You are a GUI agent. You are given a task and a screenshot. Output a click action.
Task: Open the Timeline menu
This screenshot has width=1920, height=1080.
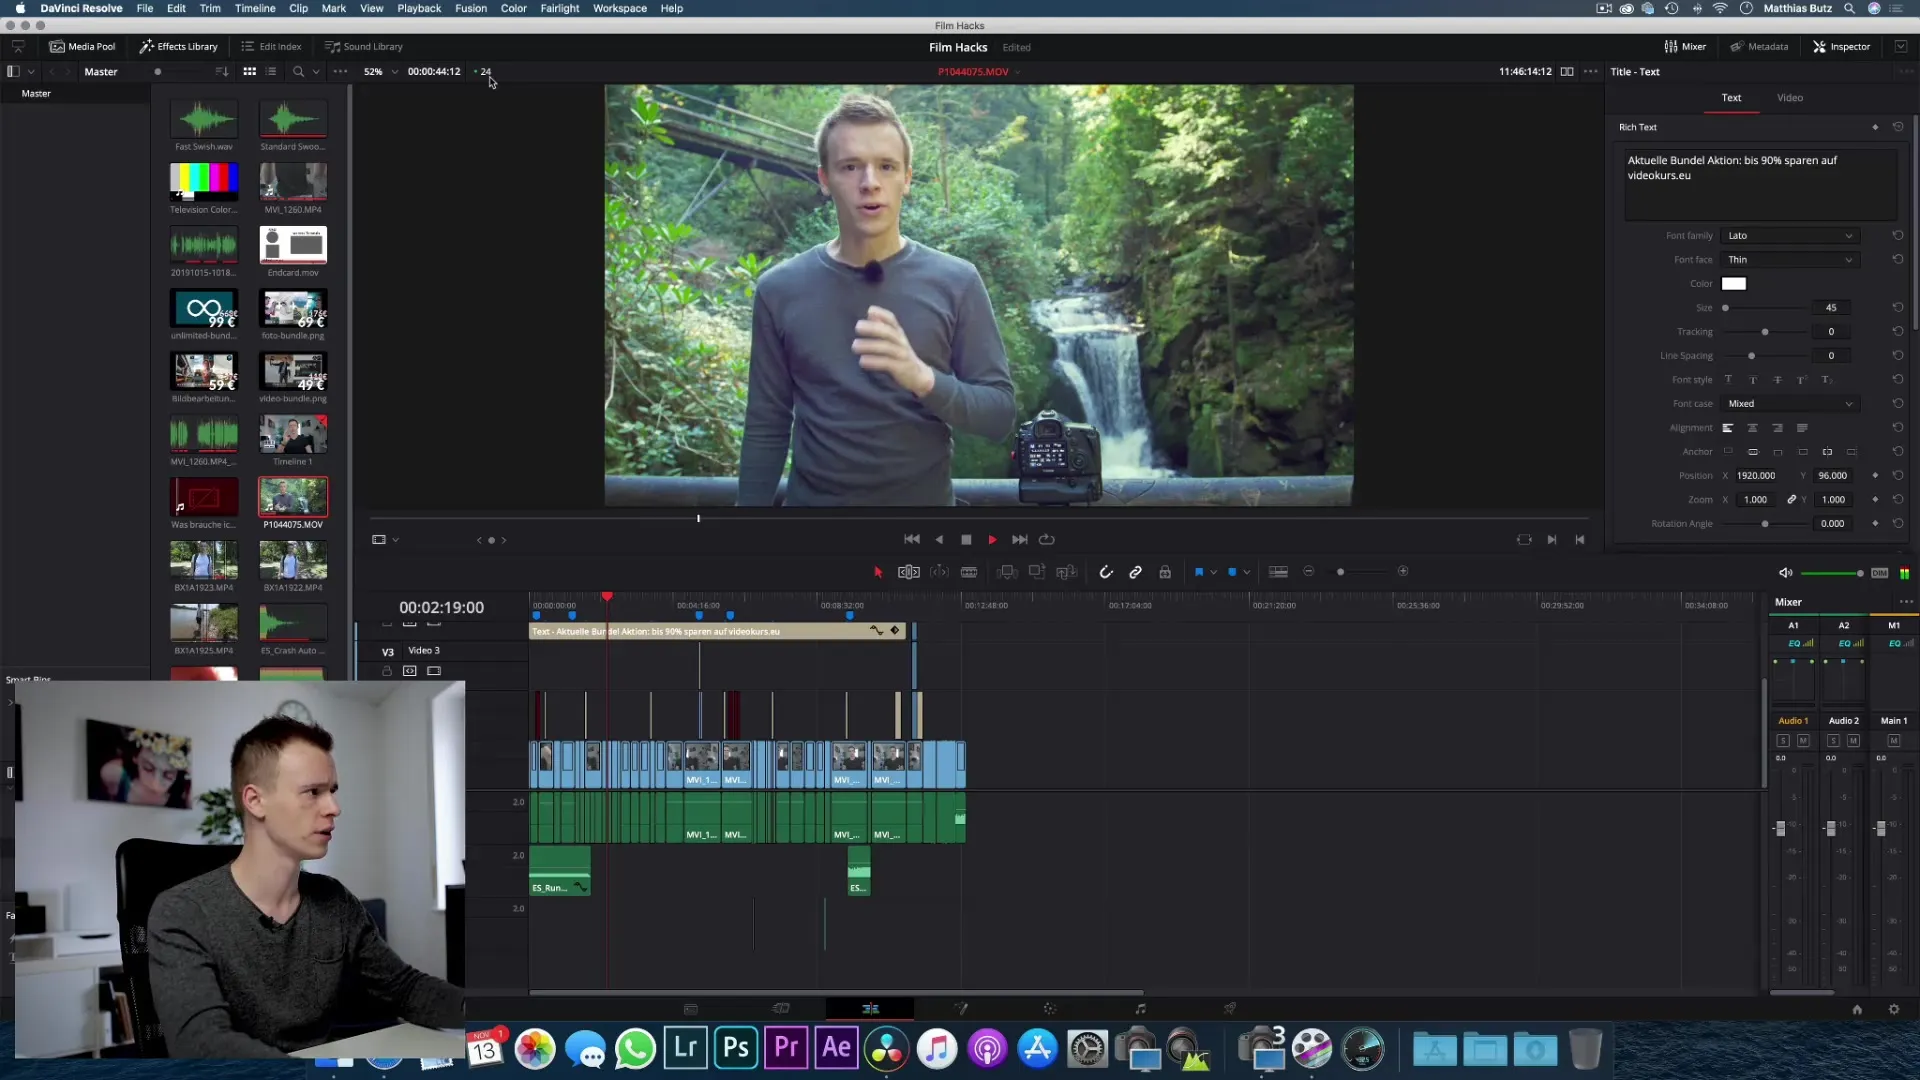(x=255, y=8)
